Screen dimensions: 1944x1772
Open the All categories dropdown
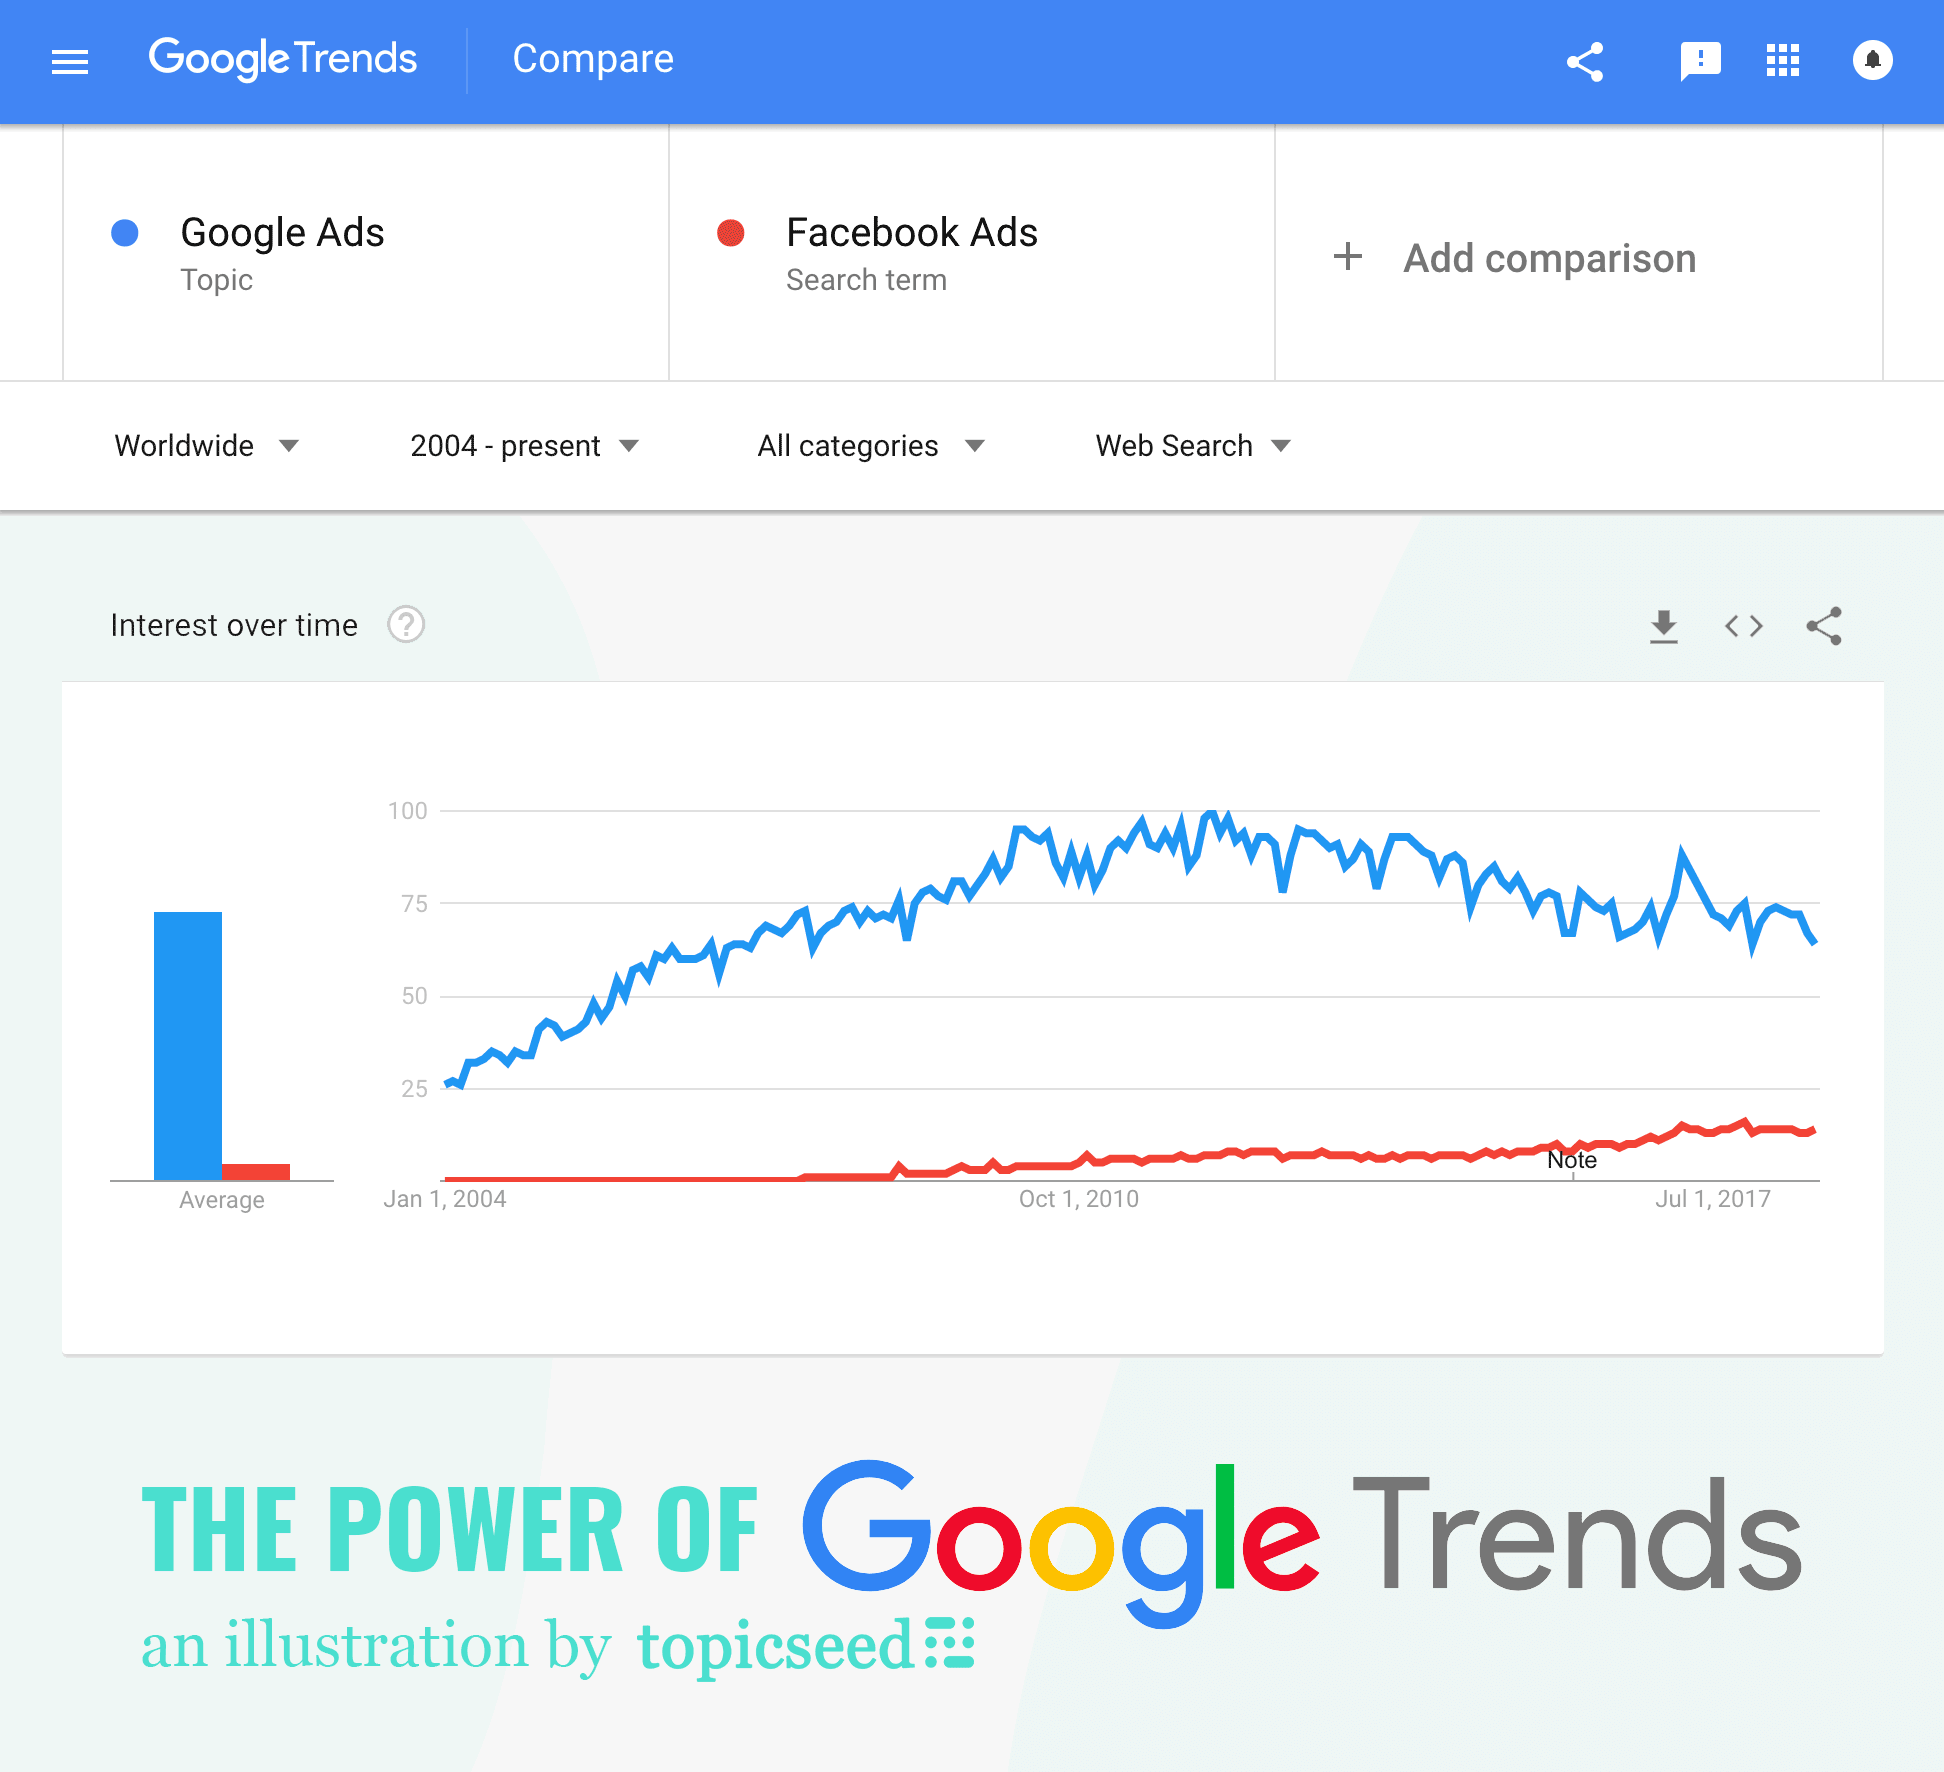point(868,446)
